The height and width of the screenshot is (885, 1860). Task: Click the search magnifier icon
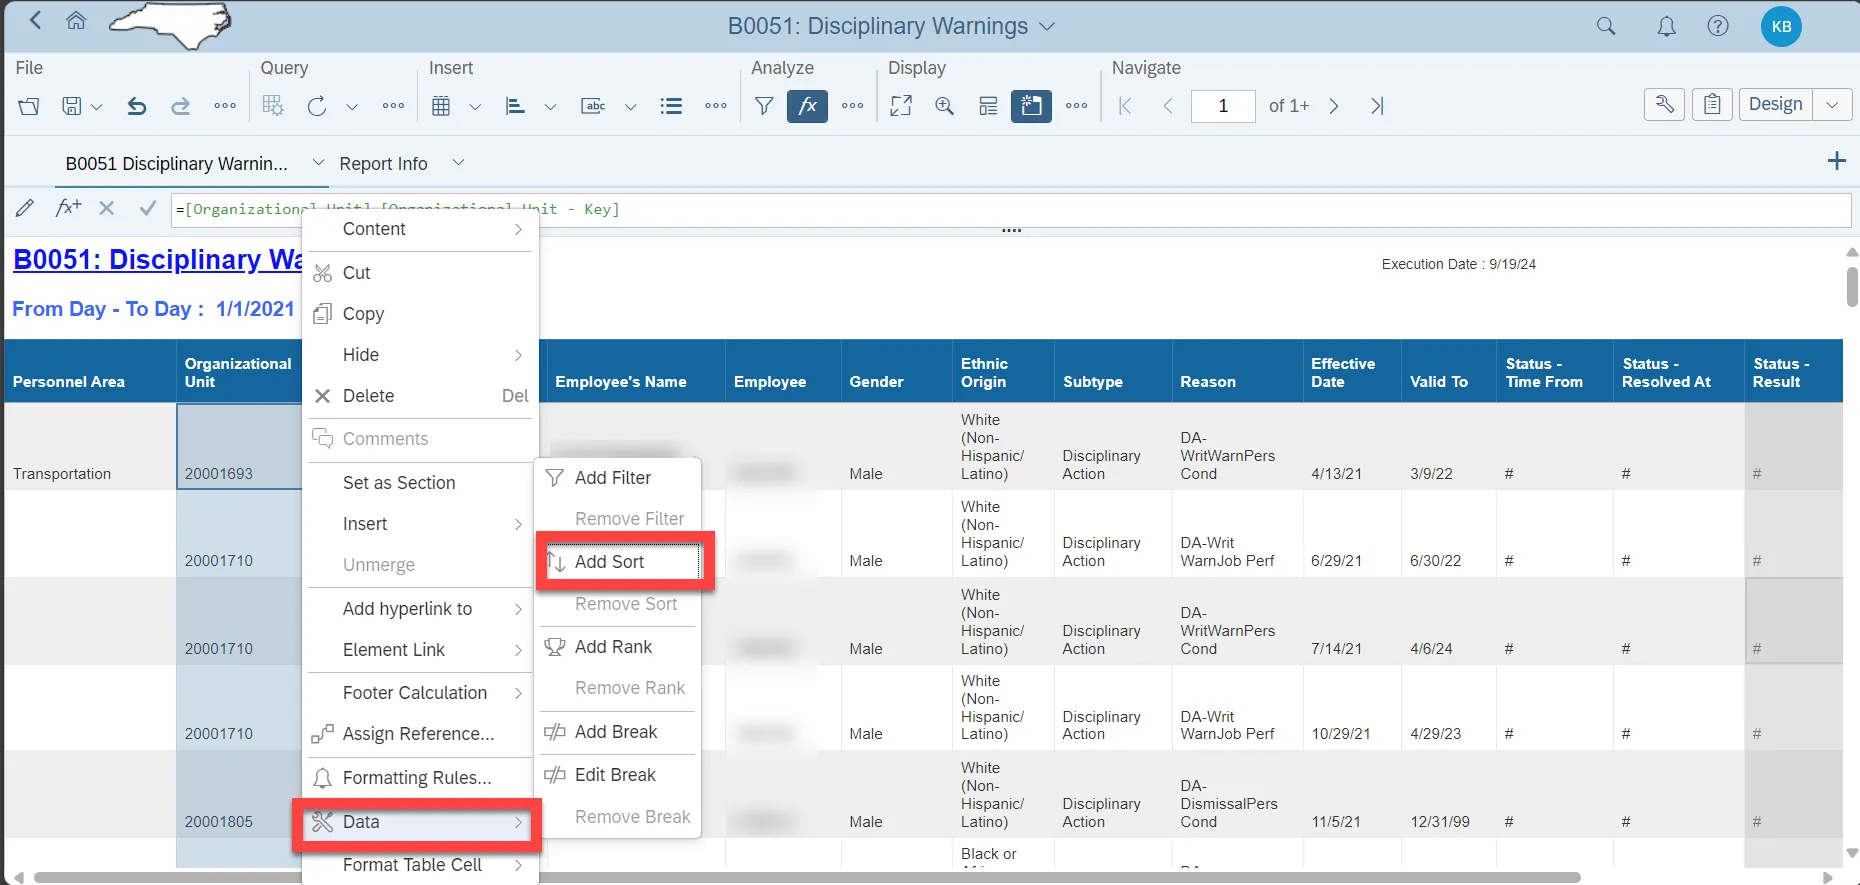1606,27
